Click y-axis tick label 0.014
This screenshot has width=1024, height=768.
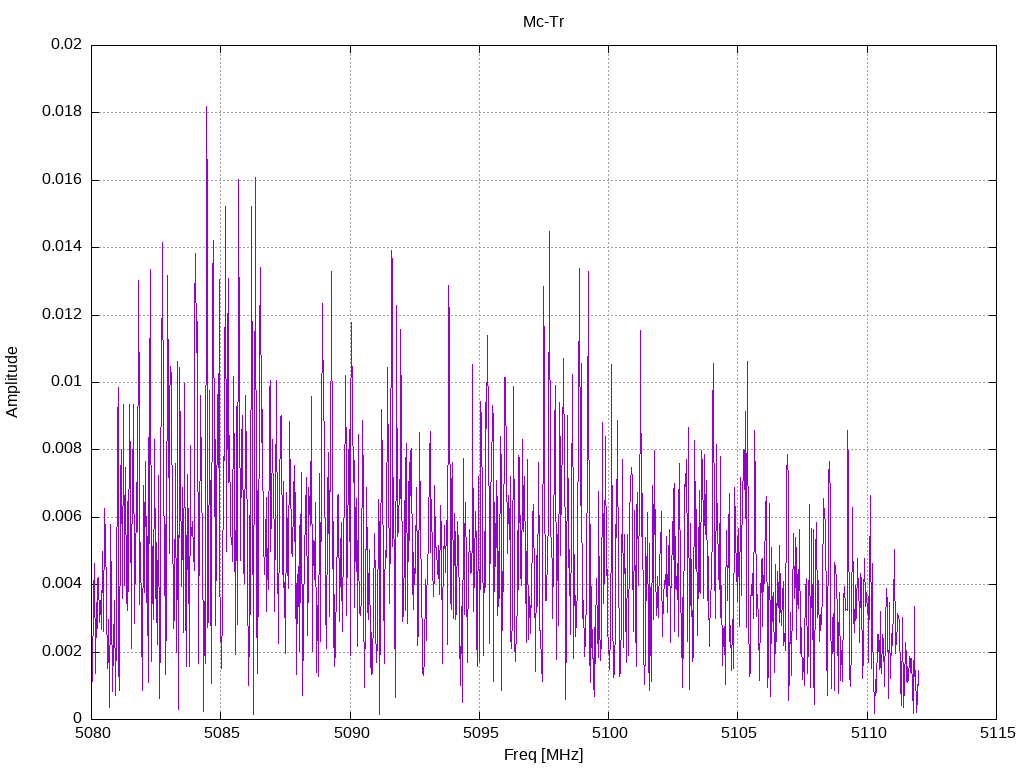(x=63, y=247)
